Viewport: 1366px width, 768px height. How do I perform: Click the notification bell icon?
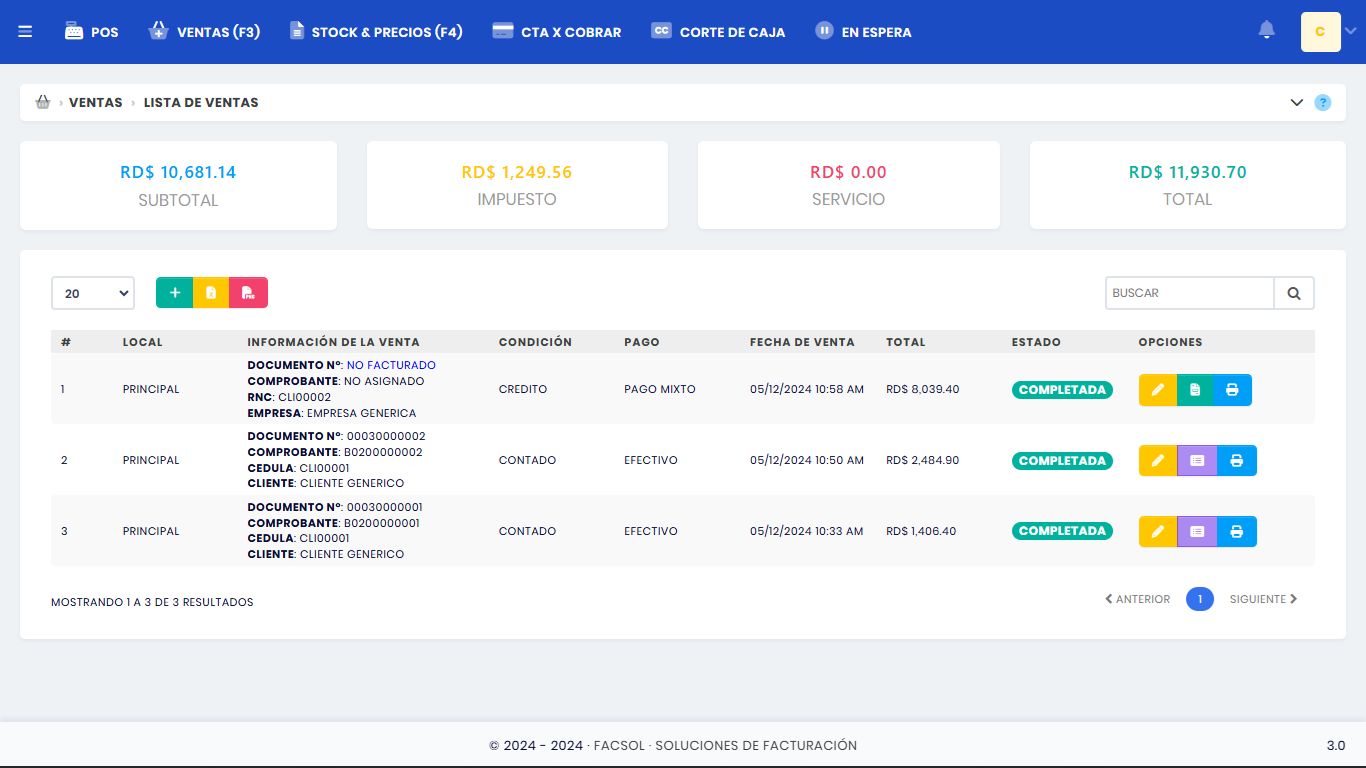[x=1266, y=31]
